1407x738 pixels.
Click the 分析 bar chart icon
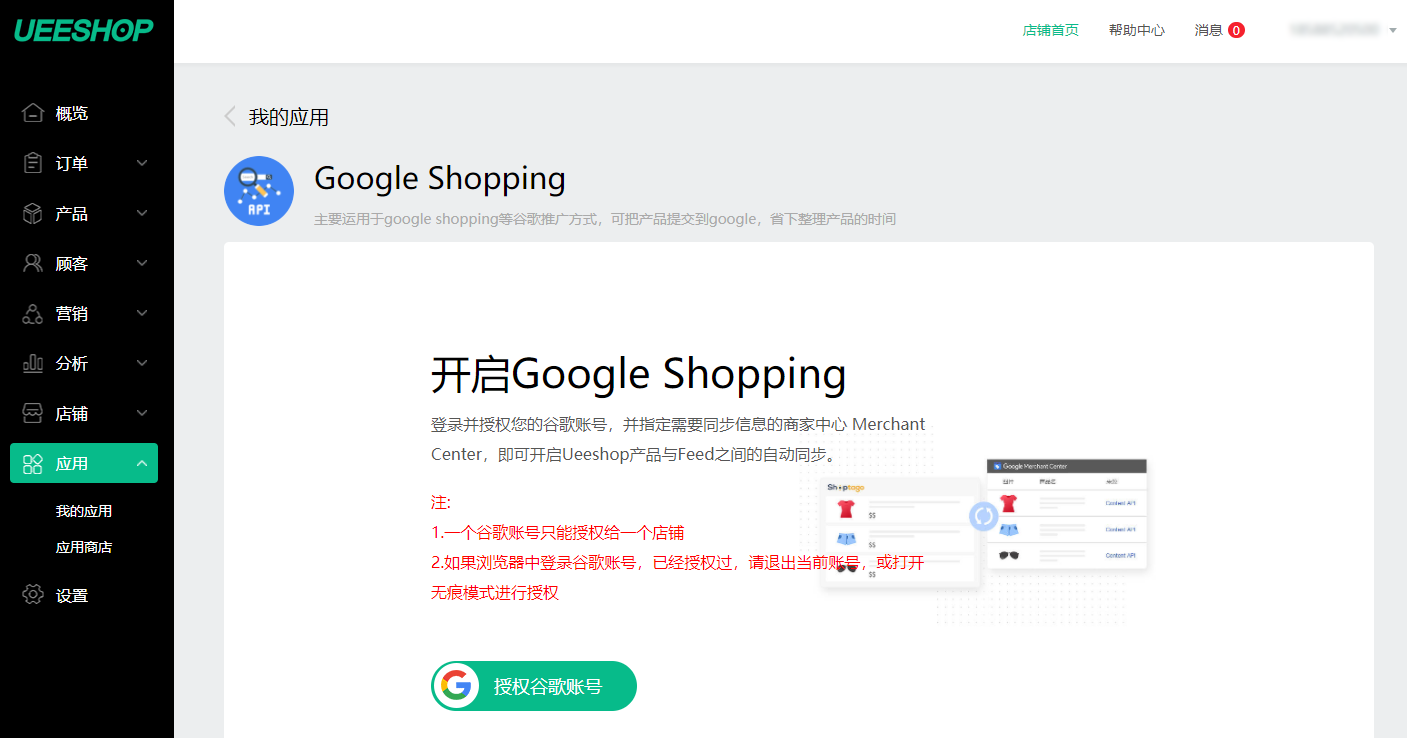[x=33, y=363]
